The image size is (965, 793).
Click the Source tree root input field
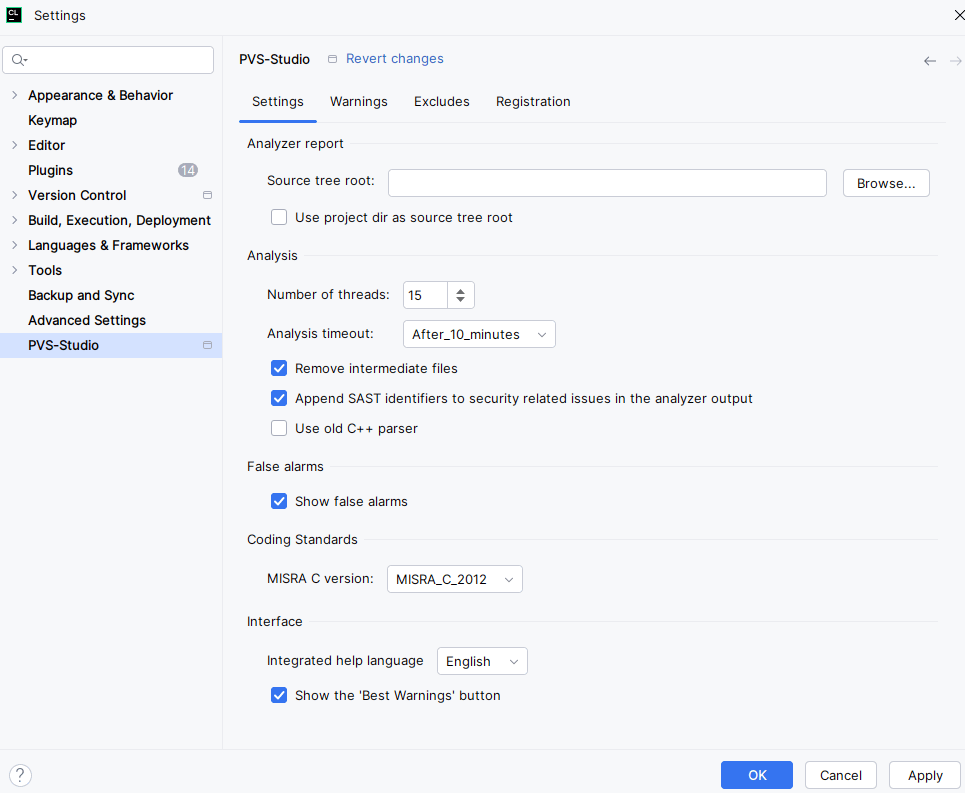[607, 183]
